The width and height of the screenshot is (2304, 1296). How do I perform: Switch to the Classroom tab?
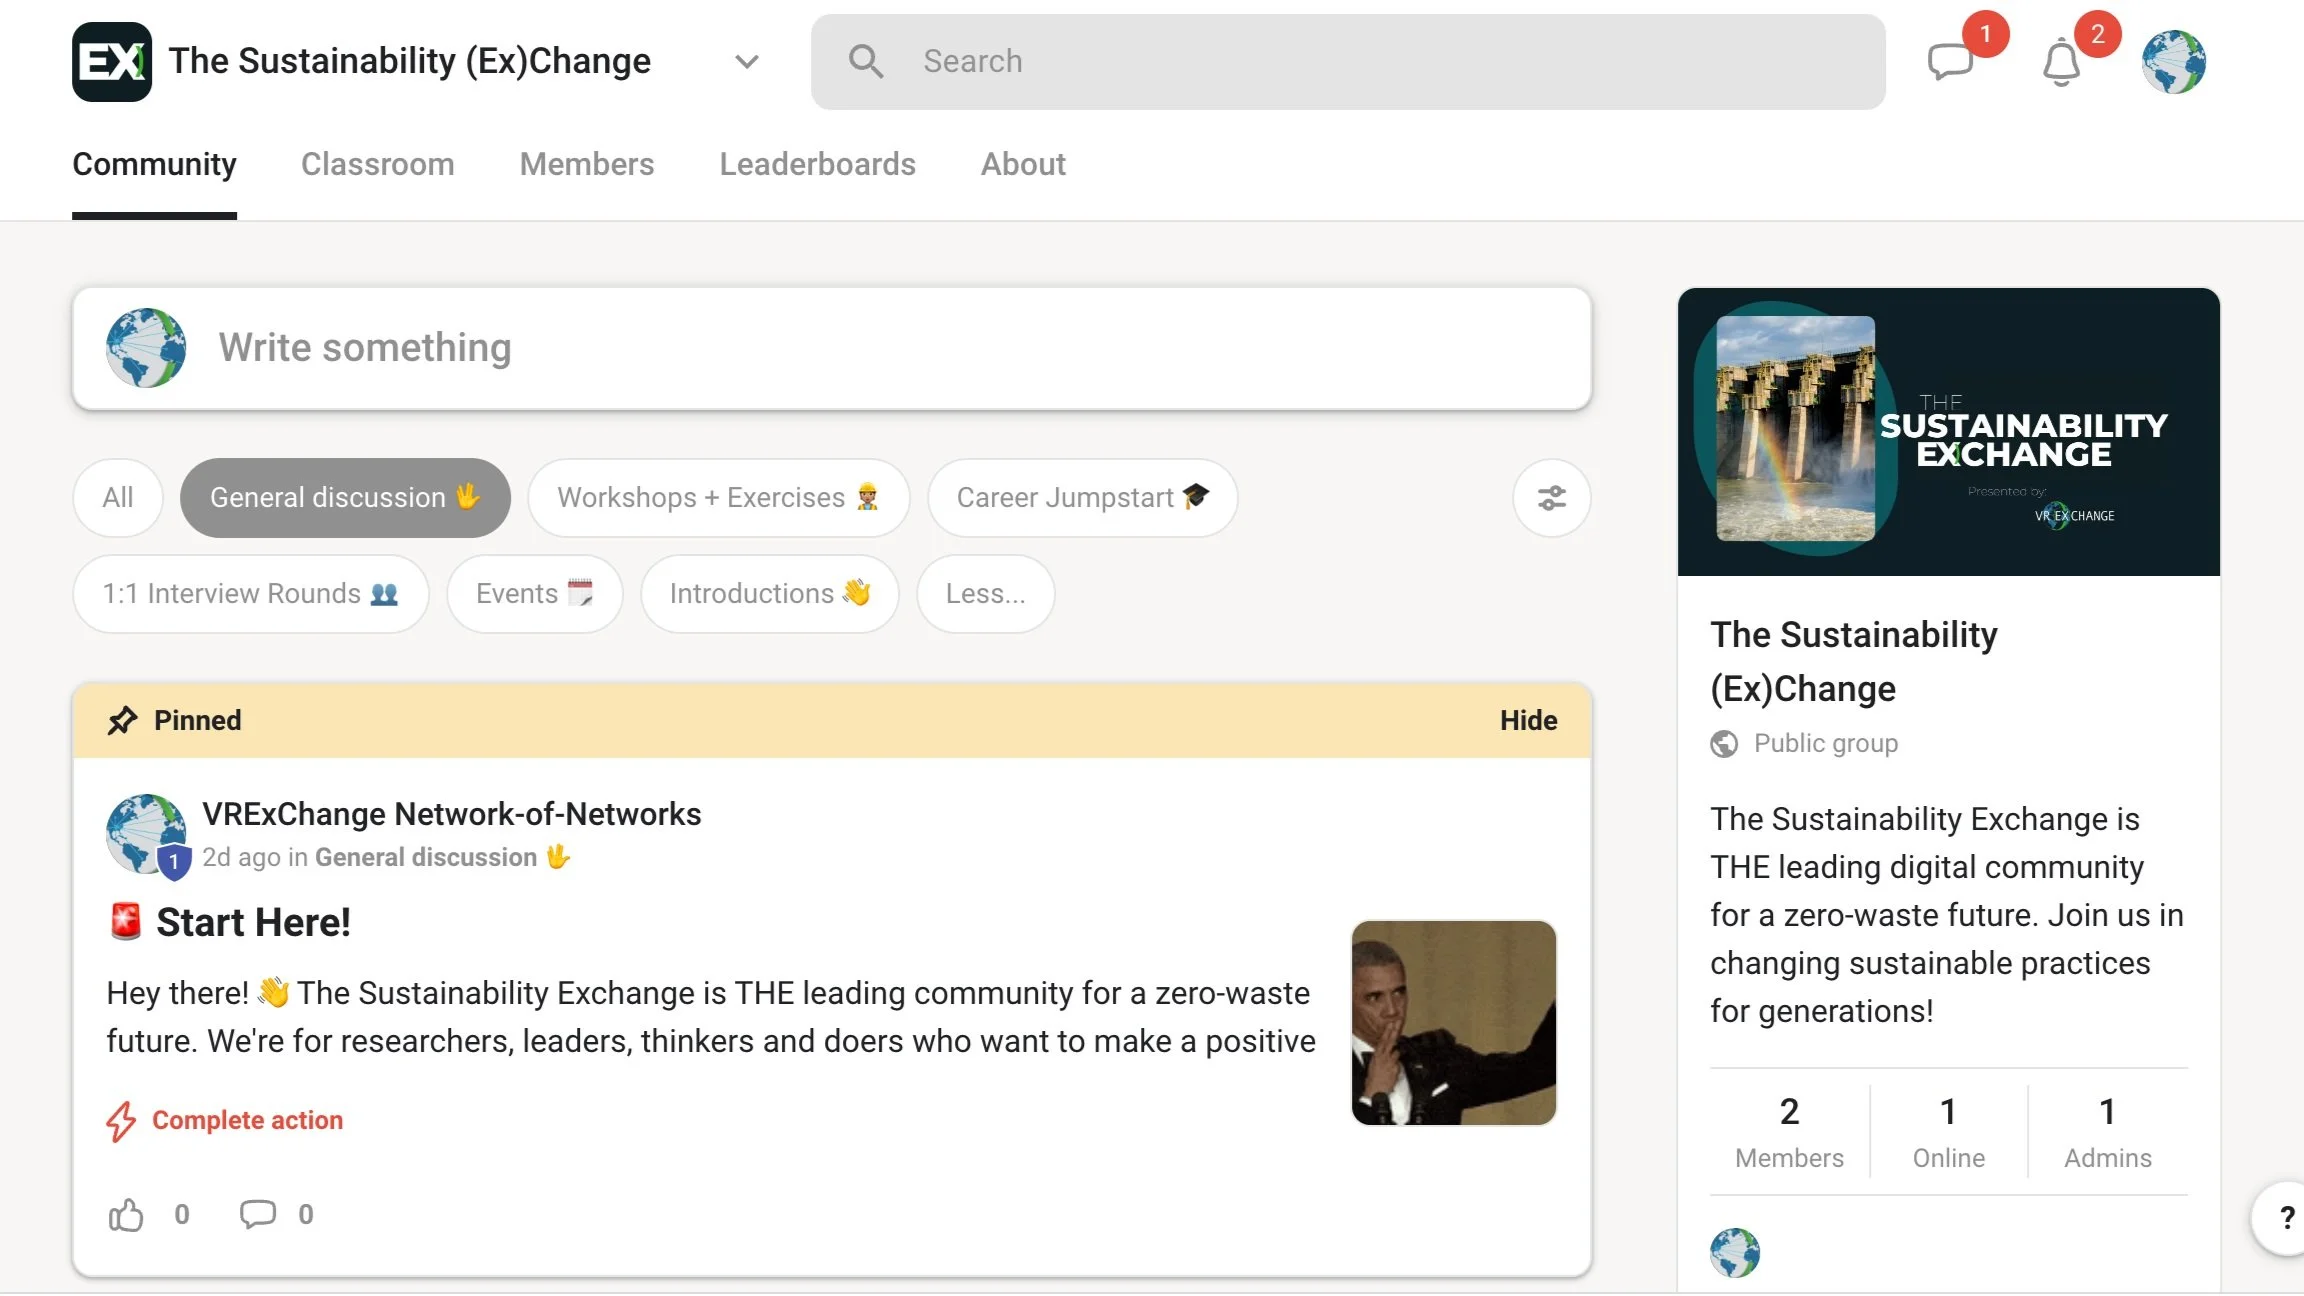377,164
